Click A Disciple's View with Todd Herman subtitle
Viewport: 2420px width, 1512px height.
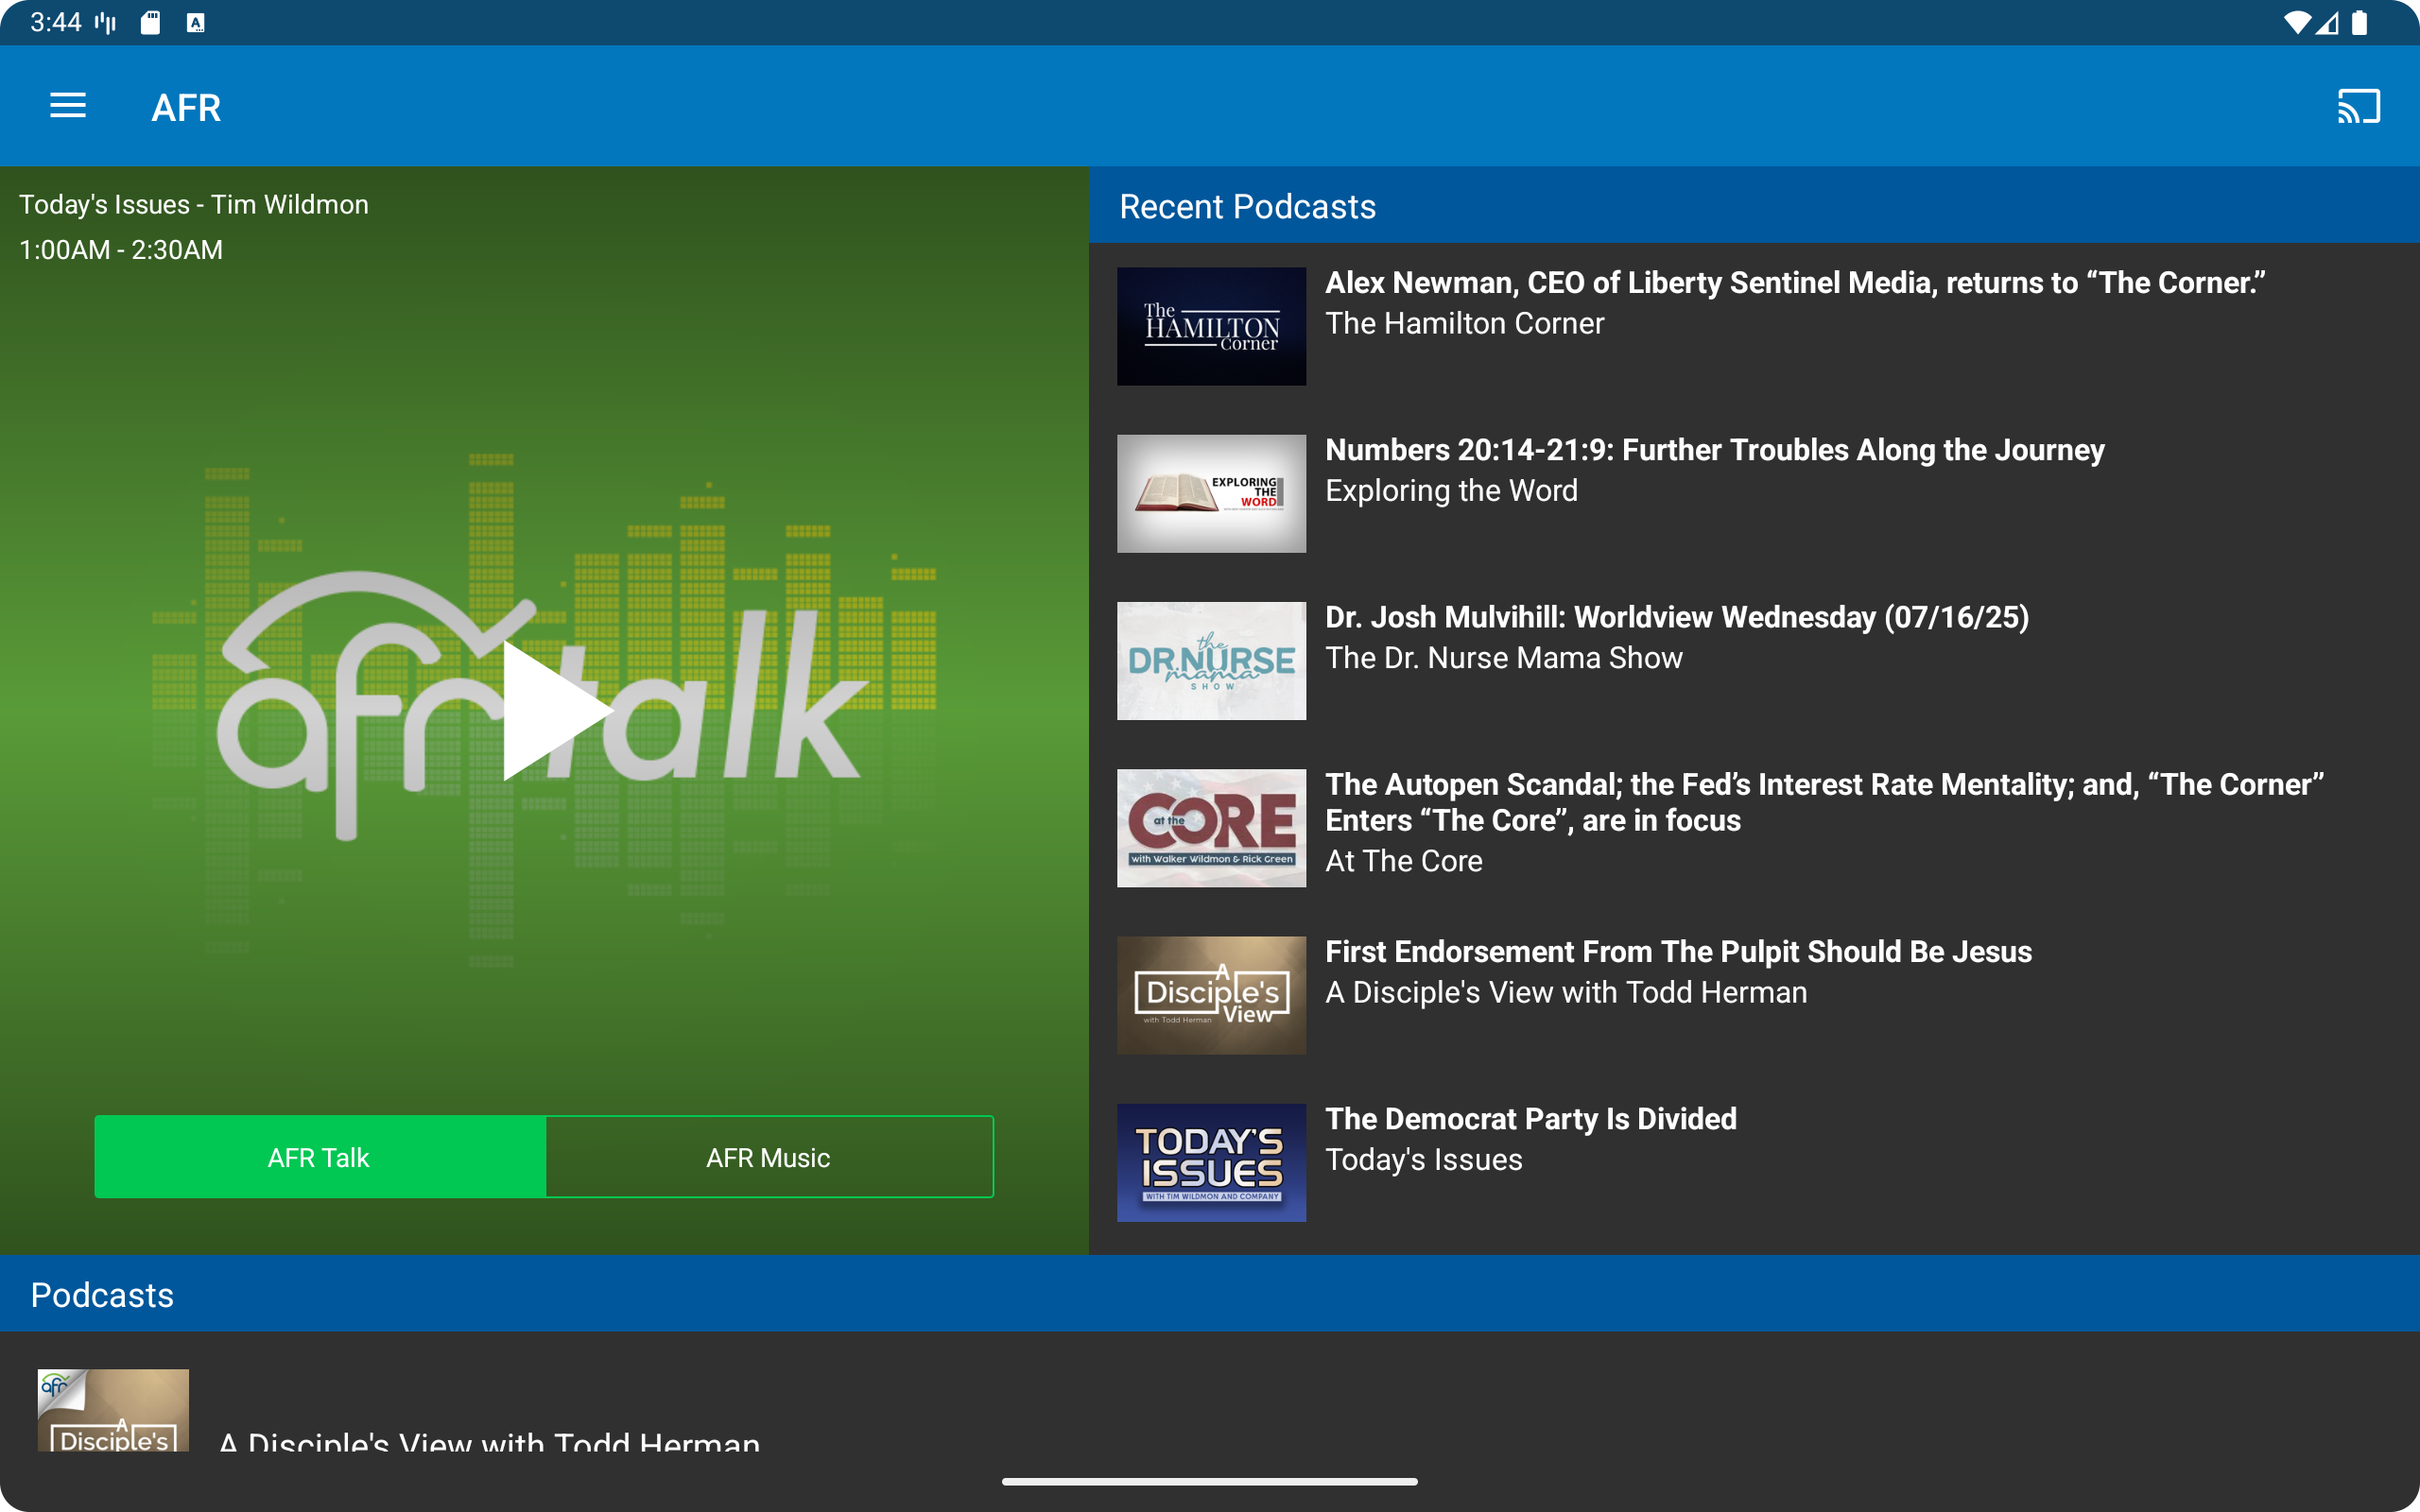[x=1565, y=993]
